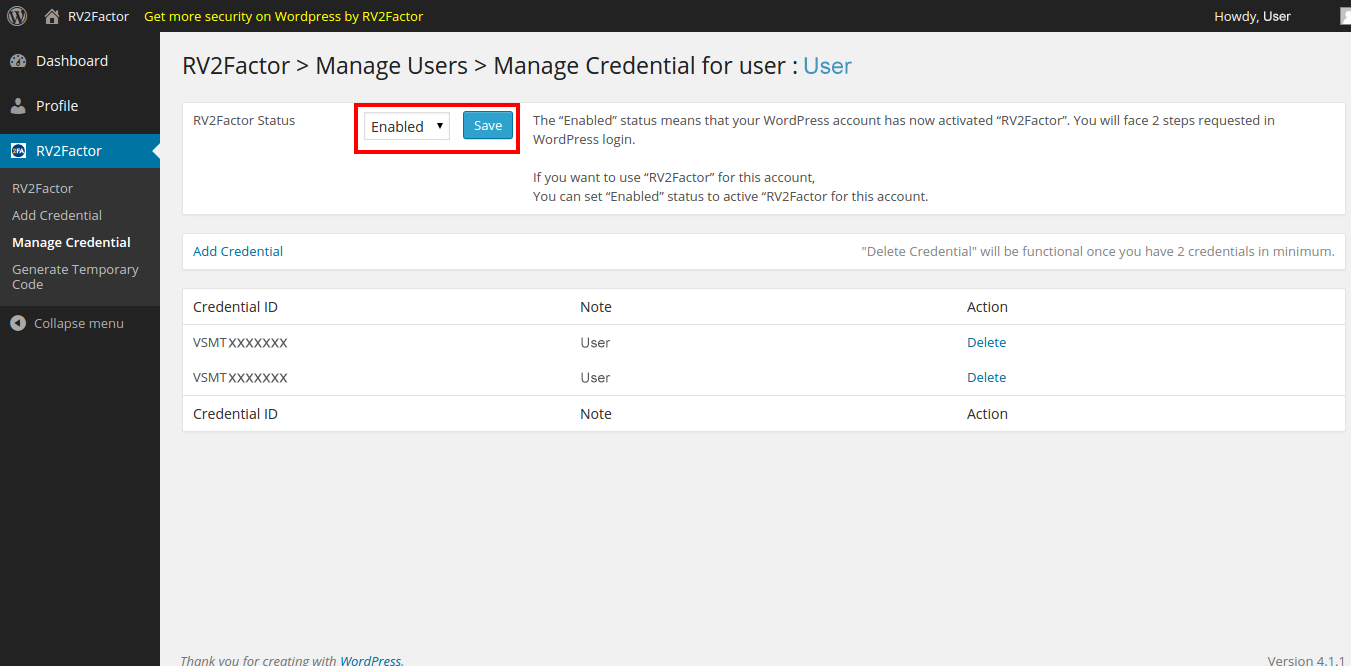Viewport: 1351px width, 666px height.
Task: Click the Collapse menu arrow icon
Action: (17, 323)
